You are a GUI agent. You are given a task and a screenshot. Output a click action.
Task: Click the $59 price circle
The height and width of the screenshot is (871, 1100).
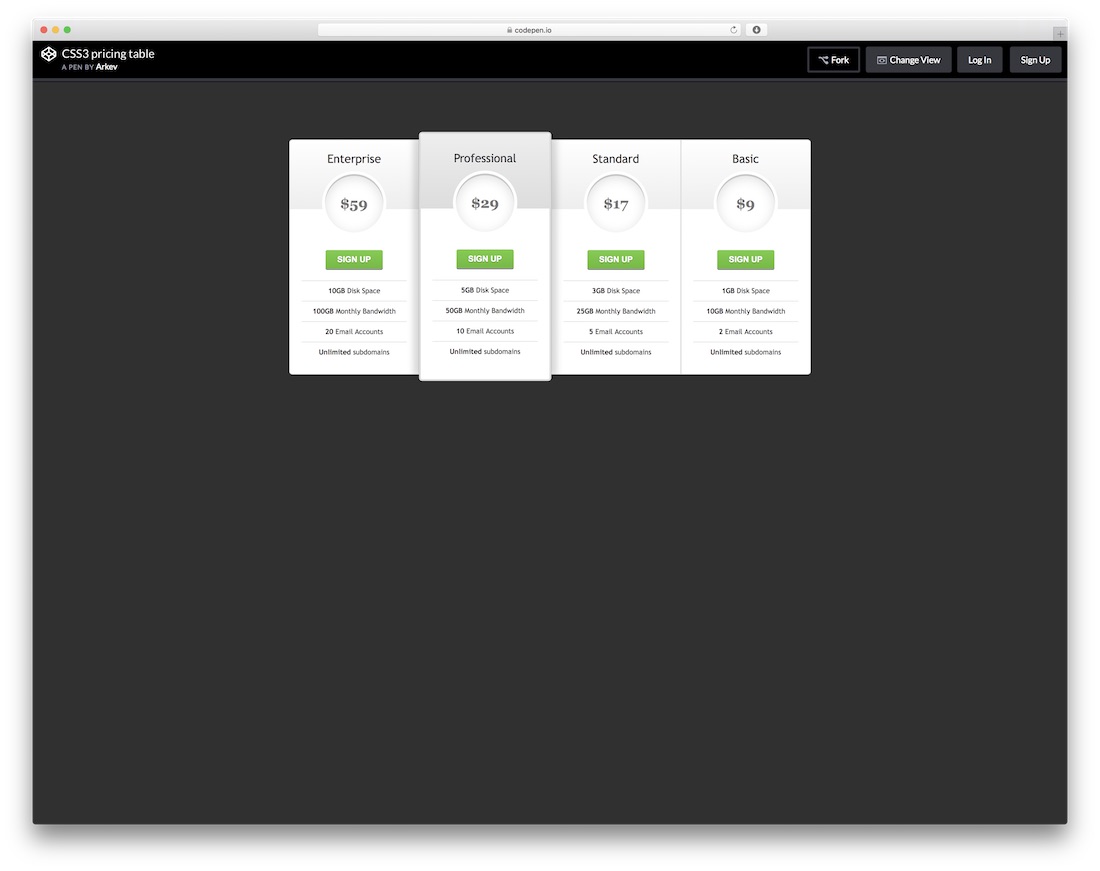pos(354,204)
